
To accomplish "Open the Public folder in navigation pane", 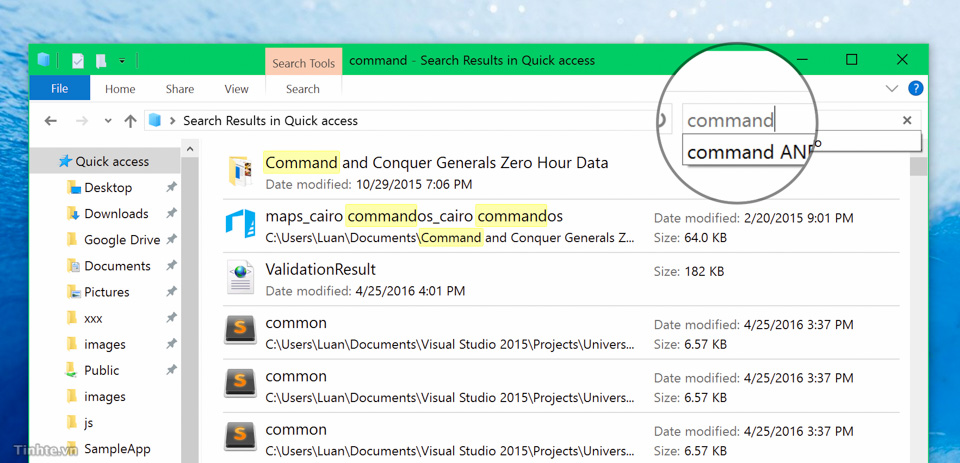I will click(x=101, y=371).
